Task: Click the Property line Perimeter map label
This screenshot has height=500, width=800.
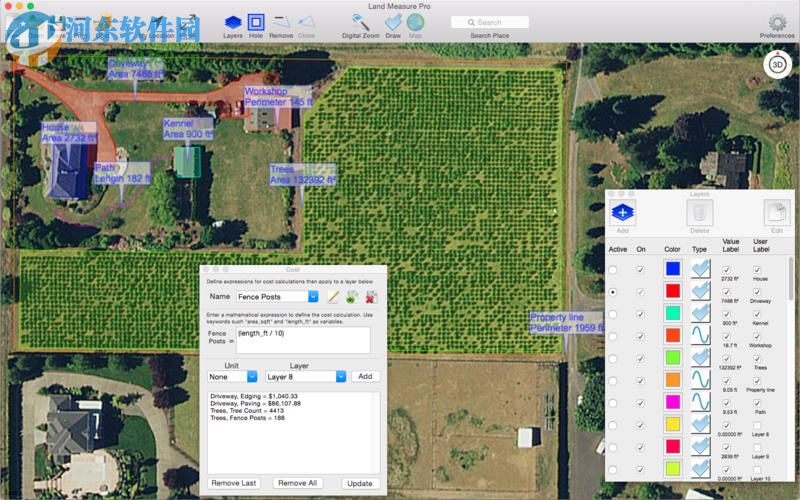Action: click(566, 322)
